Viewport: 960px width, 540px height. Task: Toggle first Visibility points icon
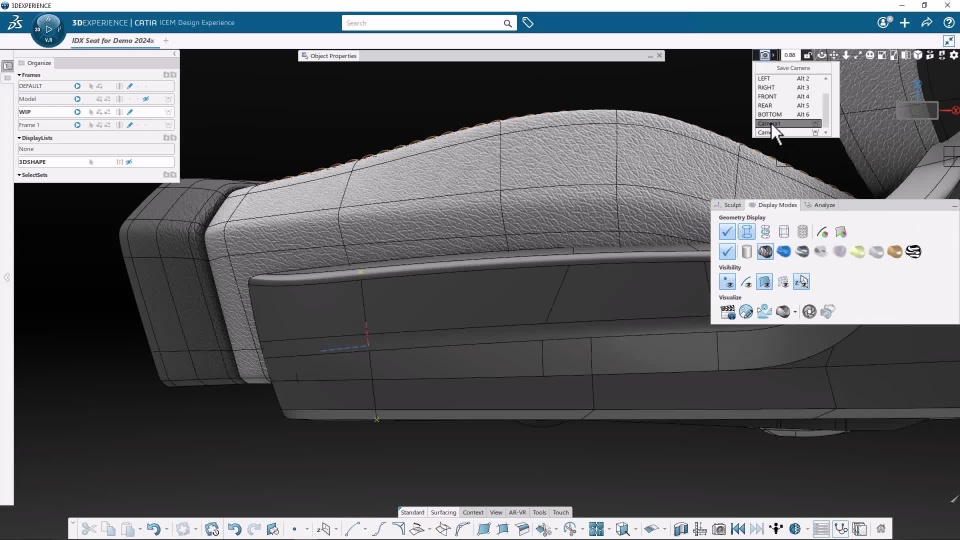pyautogui.click(x=727, y=282)
